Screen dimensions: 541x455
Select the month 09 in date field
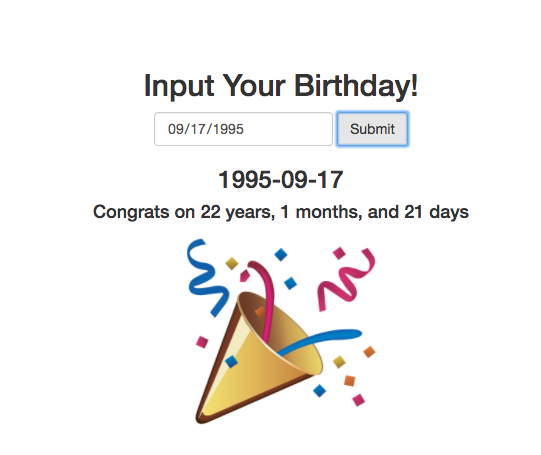click(x=176, y=129)
